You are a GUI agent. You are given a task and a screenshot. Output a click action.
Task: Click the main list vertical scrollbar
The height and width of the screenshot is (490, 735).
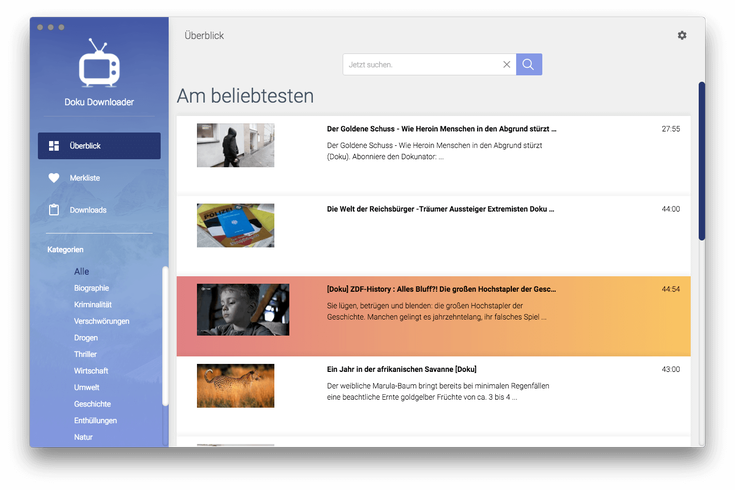(702, 161)
